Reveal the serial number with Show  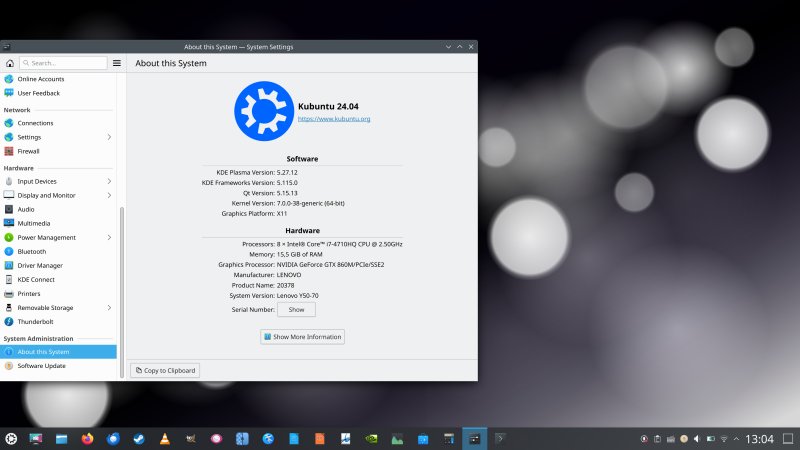(296, 310)
